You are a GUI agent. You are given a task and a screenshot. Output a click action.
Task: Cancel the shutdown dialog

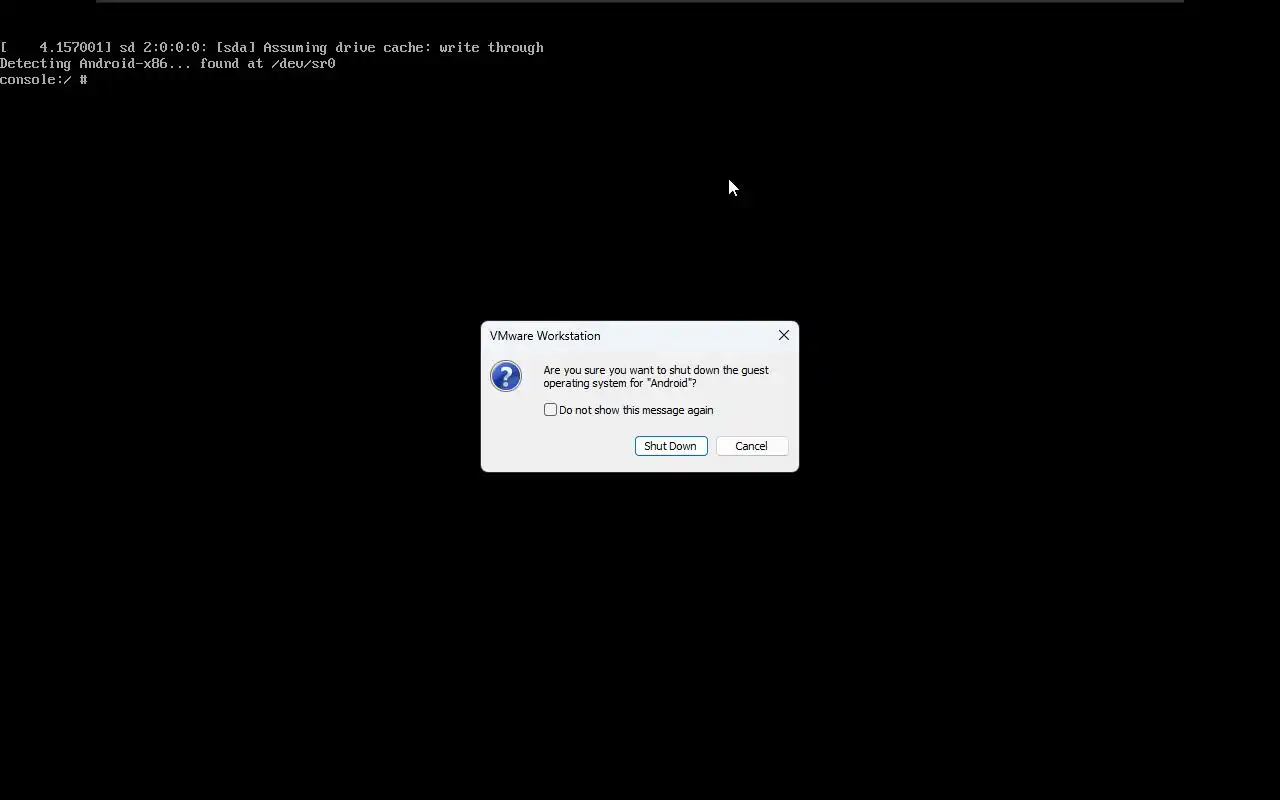point(752,446)
